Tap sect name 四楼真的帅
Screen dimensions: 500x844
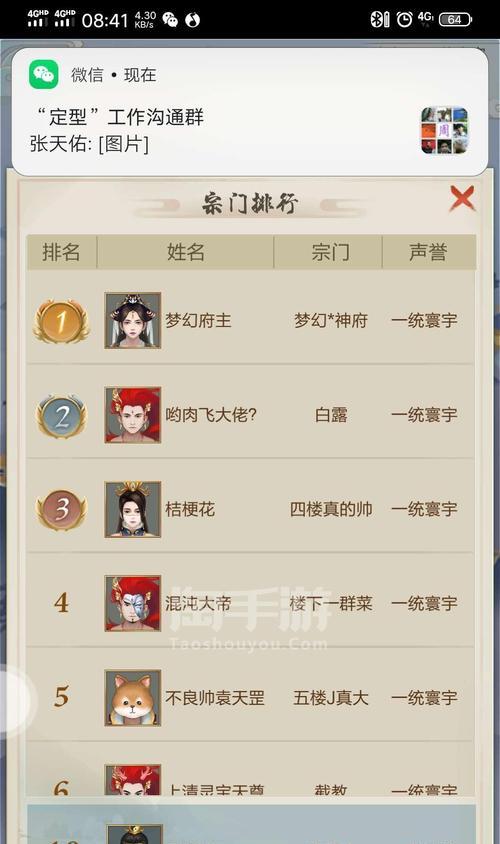[331, 509]
